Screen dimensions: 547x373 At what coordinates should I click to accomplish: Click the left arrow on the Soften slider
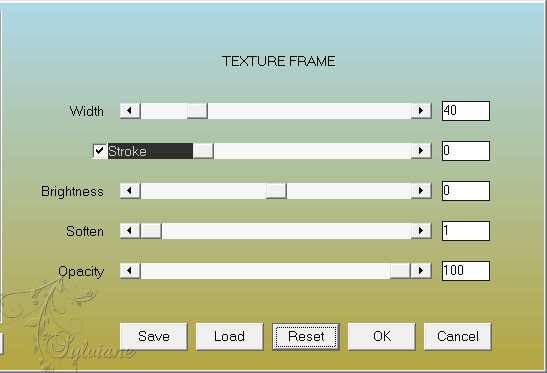point(130,231)
